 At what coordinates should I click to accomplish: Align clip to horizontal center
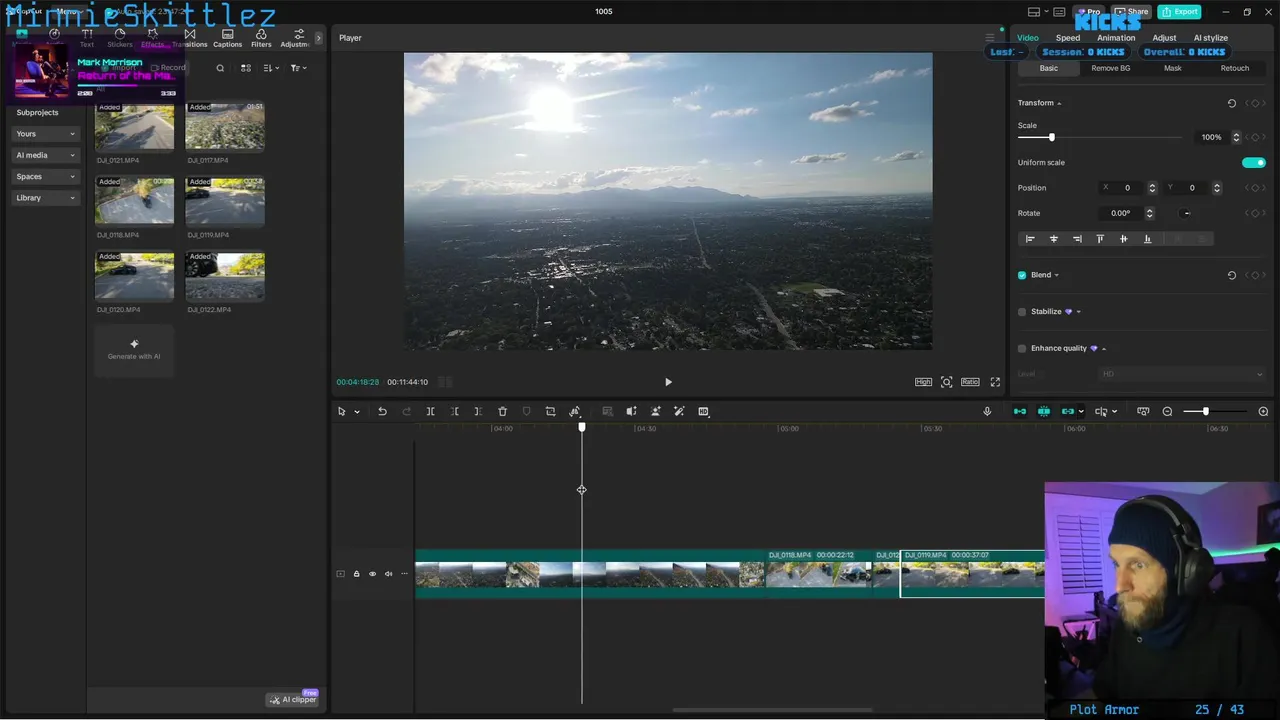coord(1053,239)
